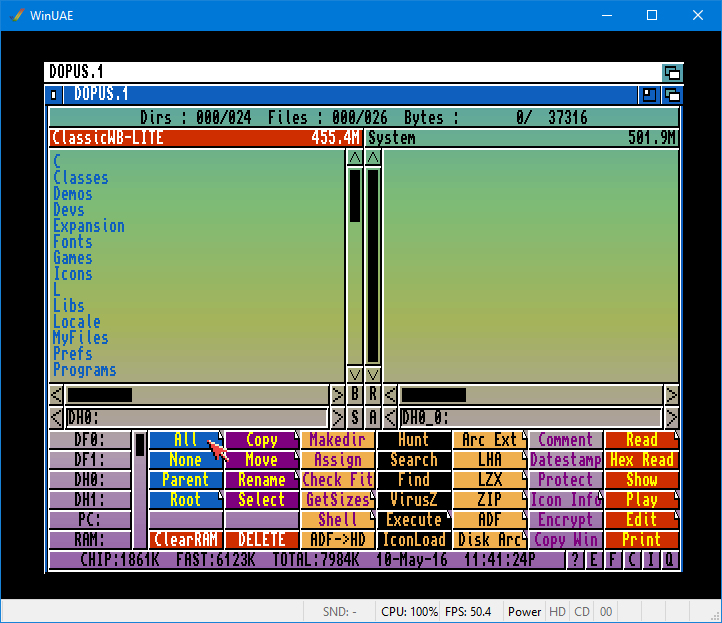Image resolution: width=722 pixels, height=623 pixels.
Task: Click the B button between file panels
Action: point(354,395)
